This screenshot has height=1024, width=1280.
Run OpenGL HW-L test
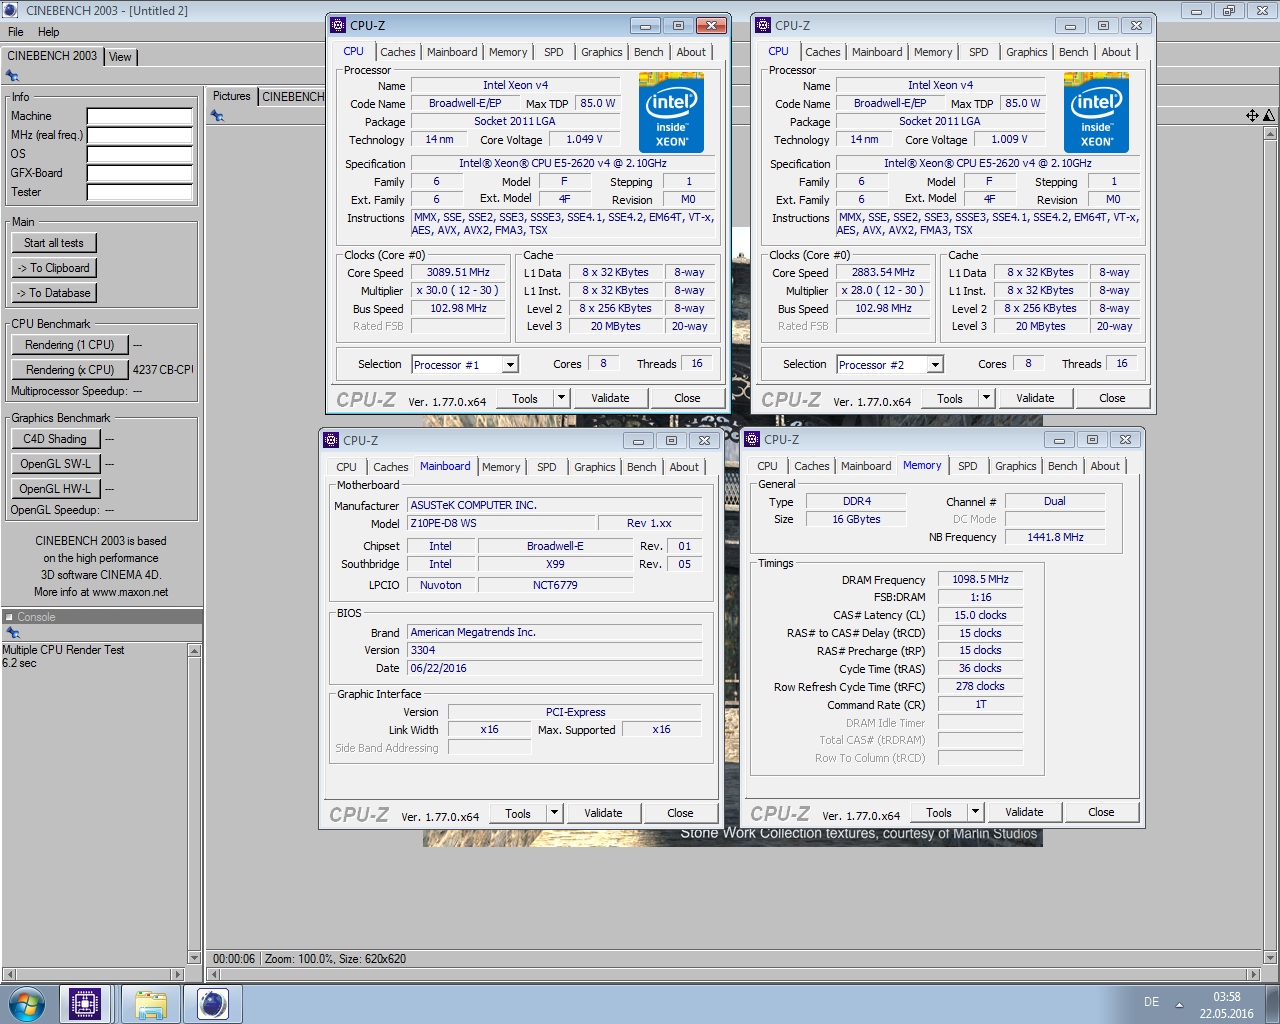point(55,489)
